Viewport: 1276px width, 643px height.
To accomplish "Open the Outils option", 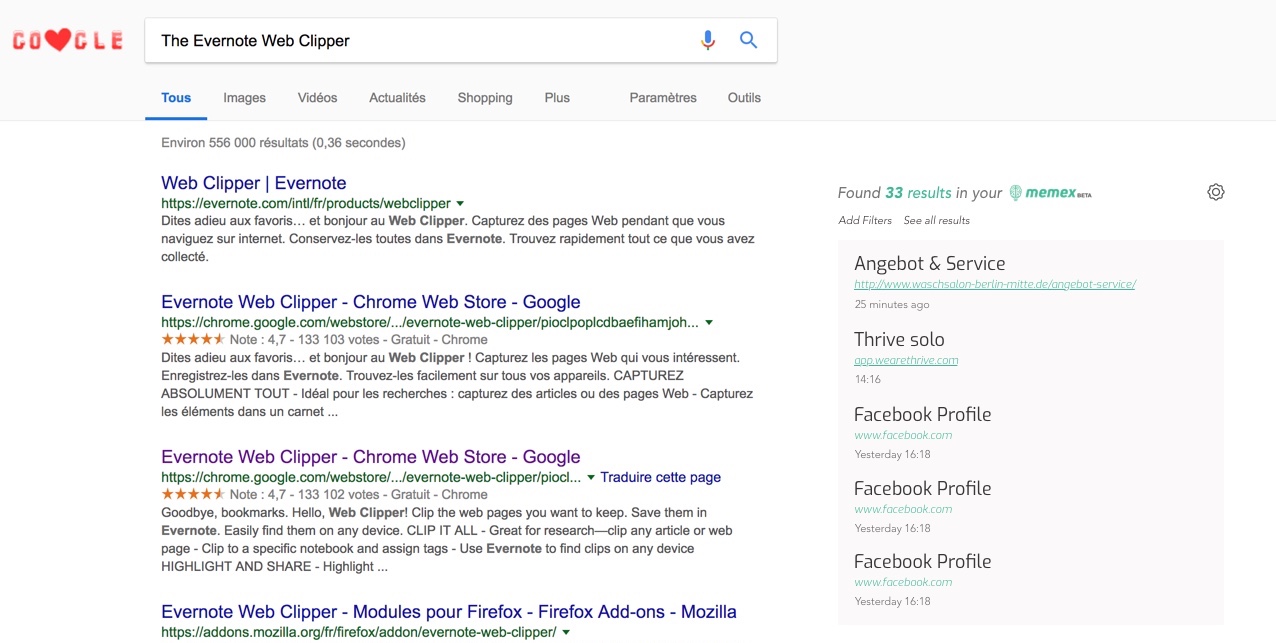I will [744, 98].
